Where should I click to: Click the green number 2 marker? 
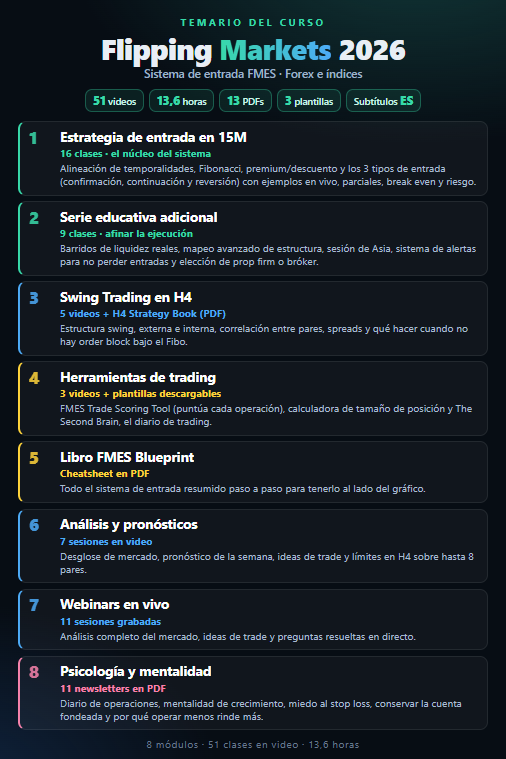[33, 218]
